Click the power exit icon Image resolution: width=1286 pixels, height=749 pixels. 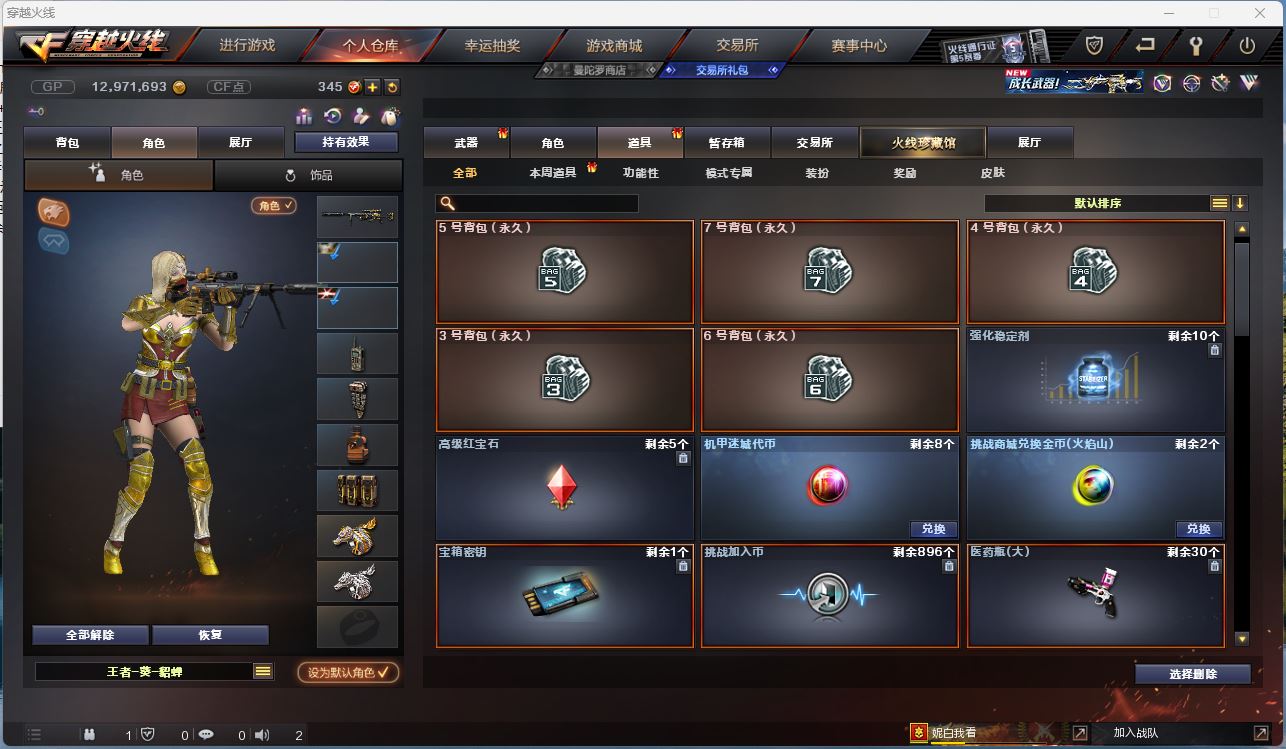(x=1247, y=45)
